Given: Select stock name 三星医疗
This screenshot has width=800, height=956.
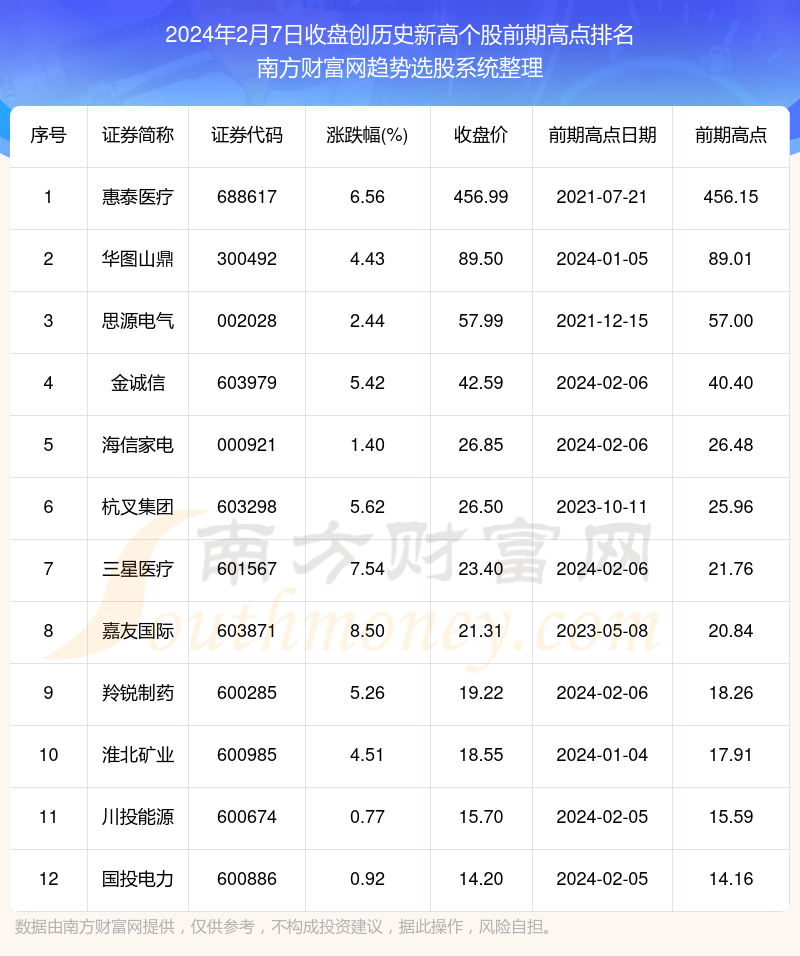Looking at the screenshot, I should 138,569.
